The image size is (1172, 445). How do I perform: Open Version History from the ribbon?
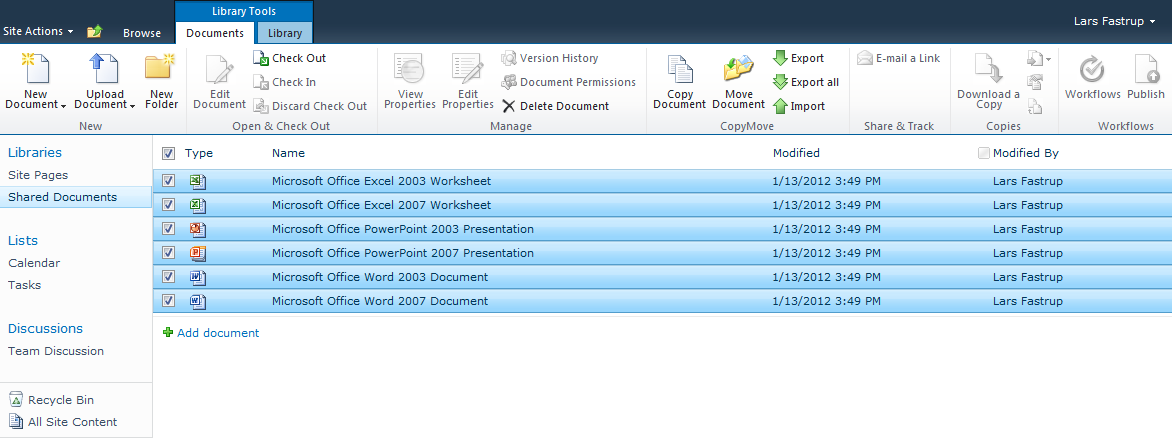coord(549,58)
